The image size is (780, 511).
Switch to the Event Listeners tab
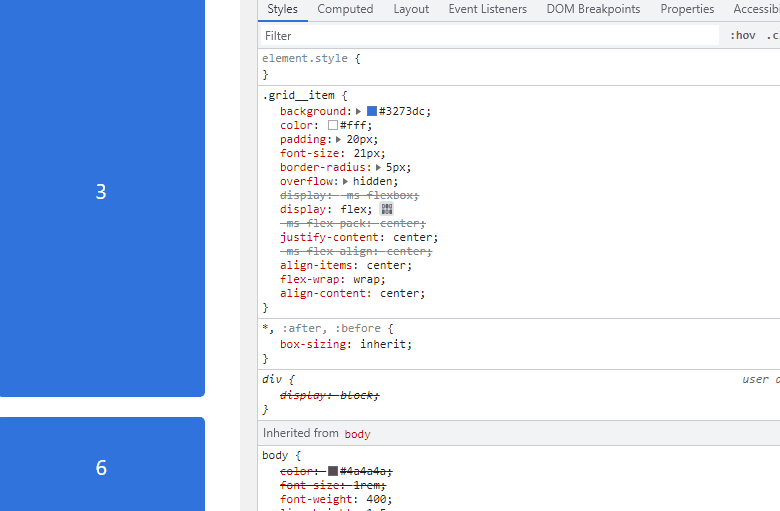(x=488, y=9)
